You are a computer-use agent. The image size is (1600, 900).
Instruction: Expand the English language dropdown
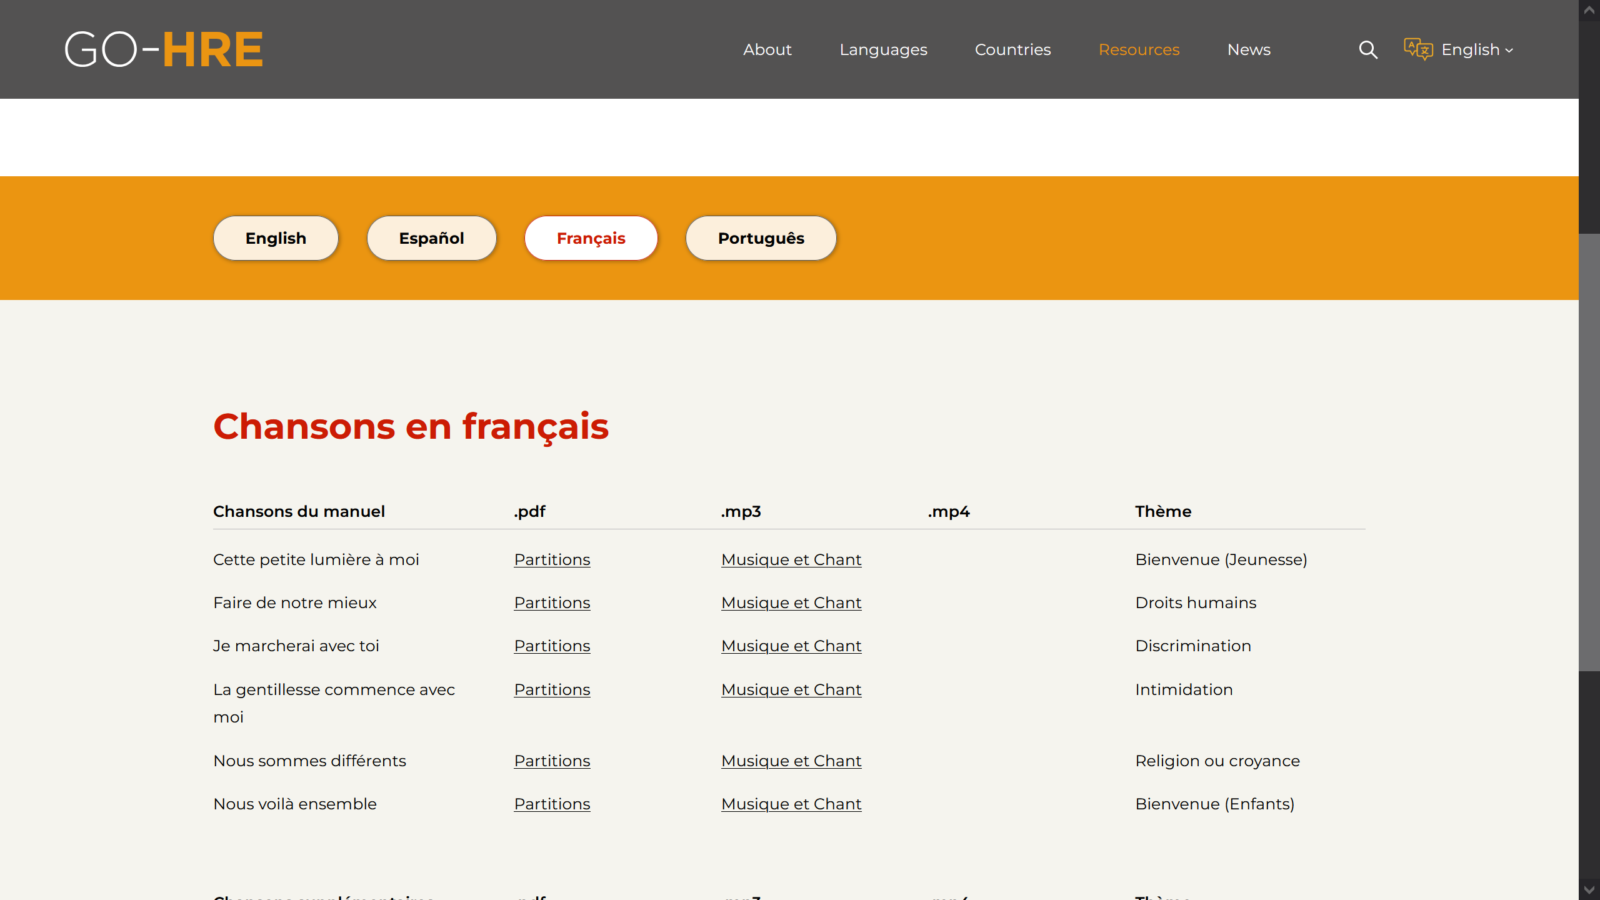click(1477, 50)
